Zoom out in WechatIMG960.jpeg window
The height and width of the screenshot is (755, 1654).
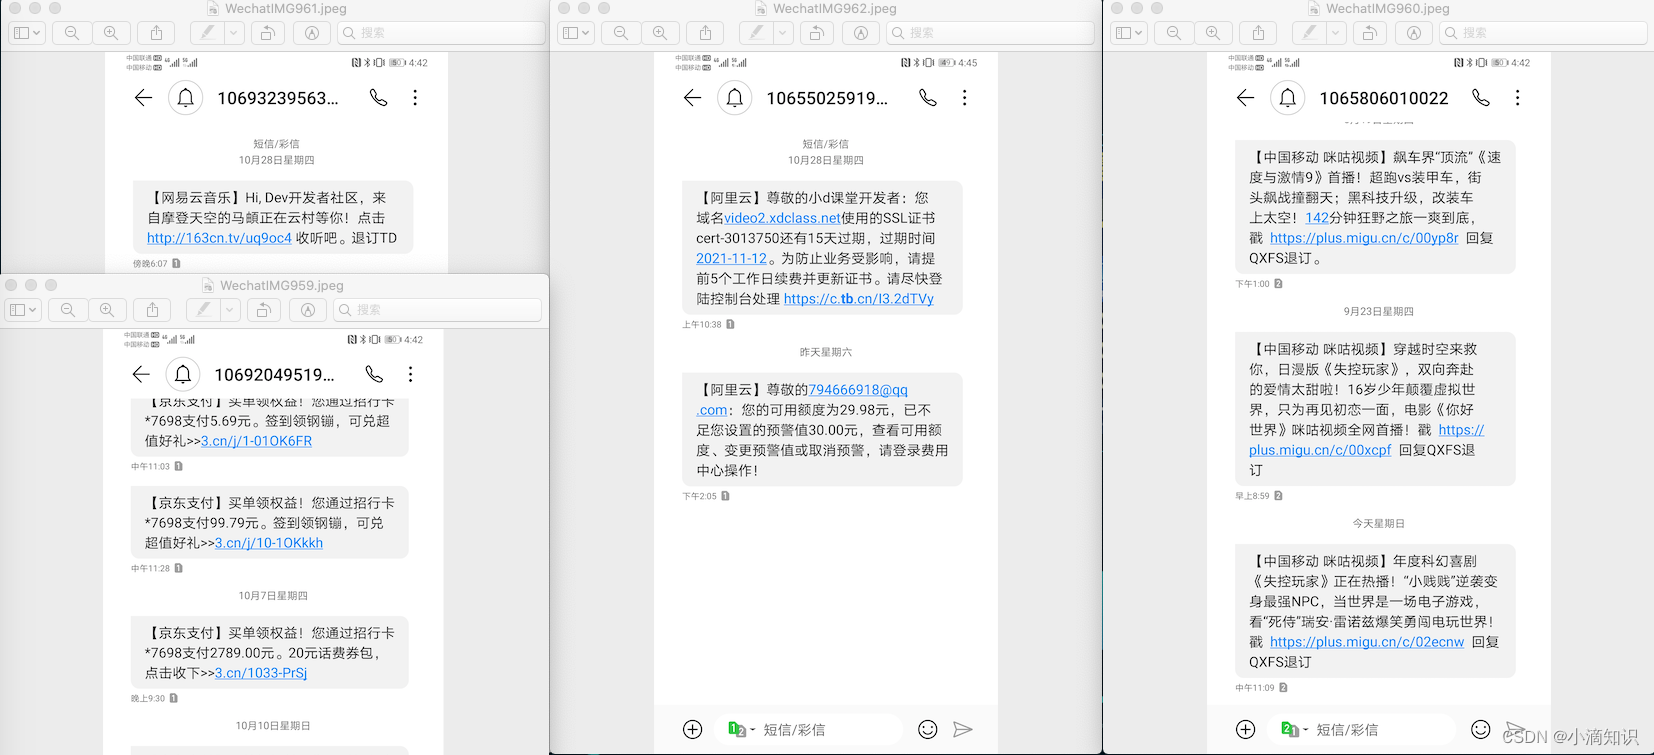tap(1174, 33)
